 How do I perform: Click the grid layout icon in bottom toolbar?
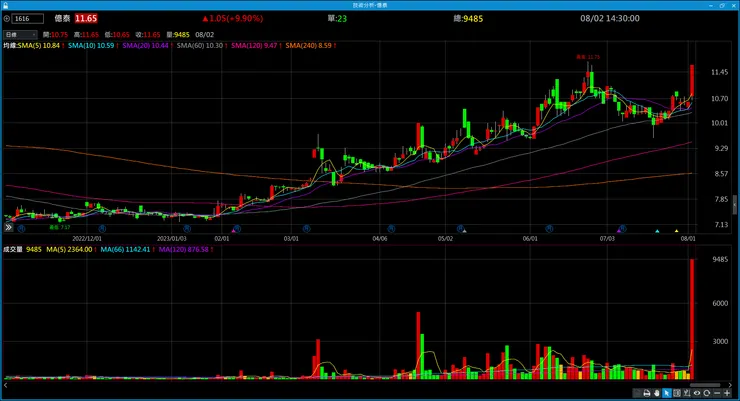[677, 393]
